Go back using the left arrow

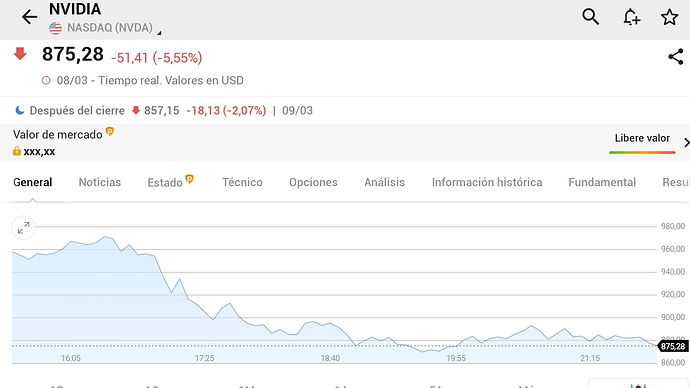(29, 17)
